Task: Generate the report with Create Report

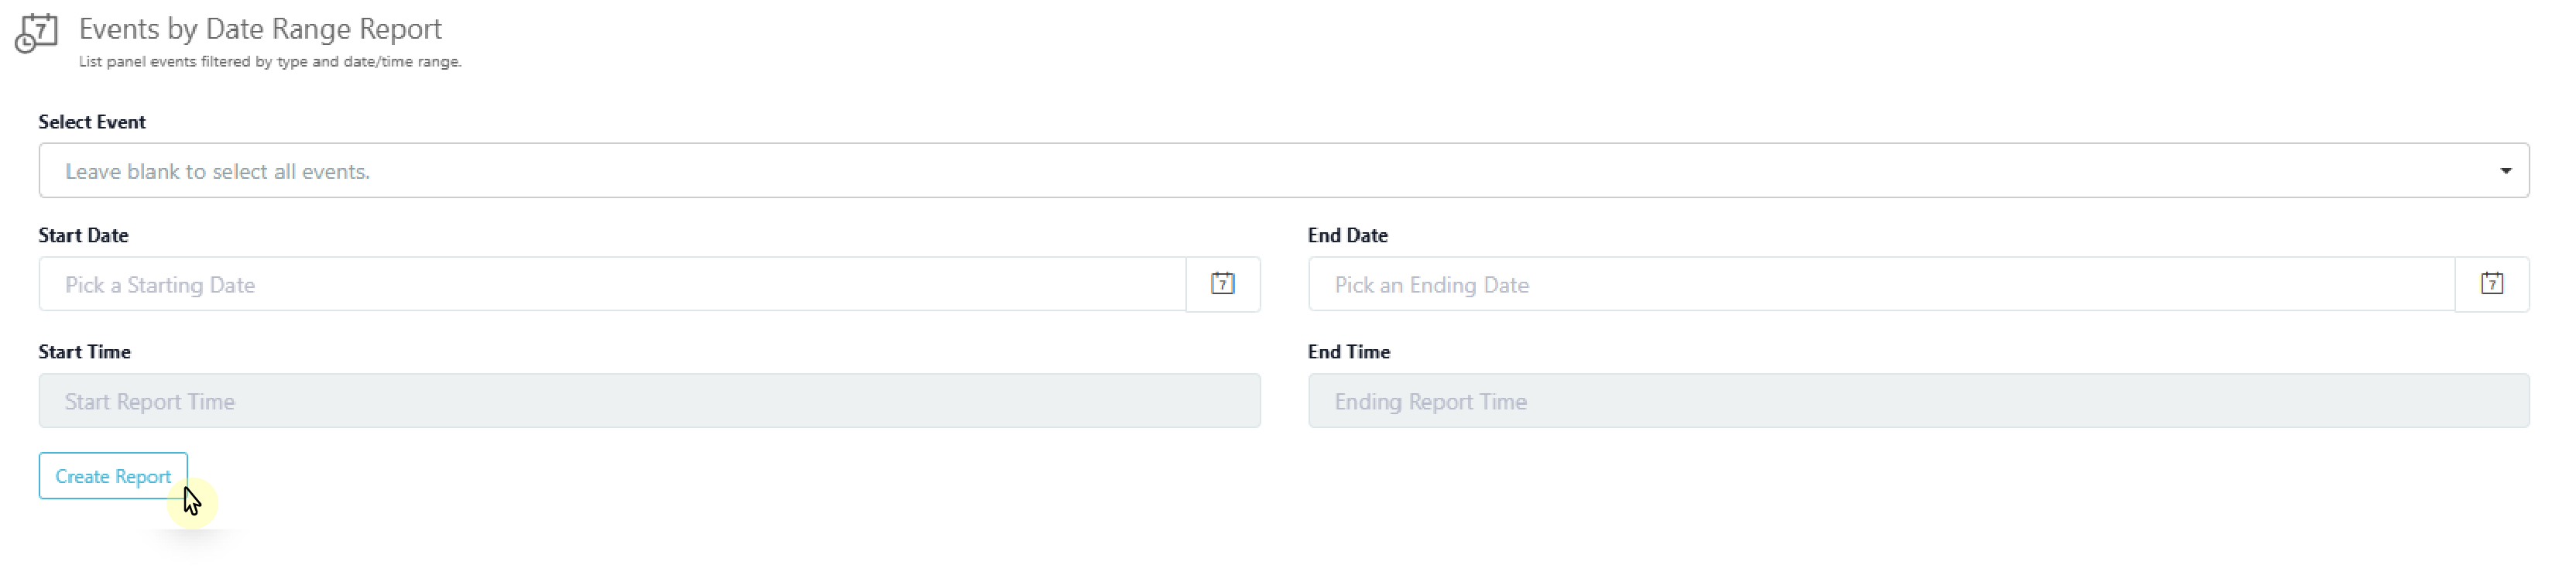Action: click(x=113, y=476)
